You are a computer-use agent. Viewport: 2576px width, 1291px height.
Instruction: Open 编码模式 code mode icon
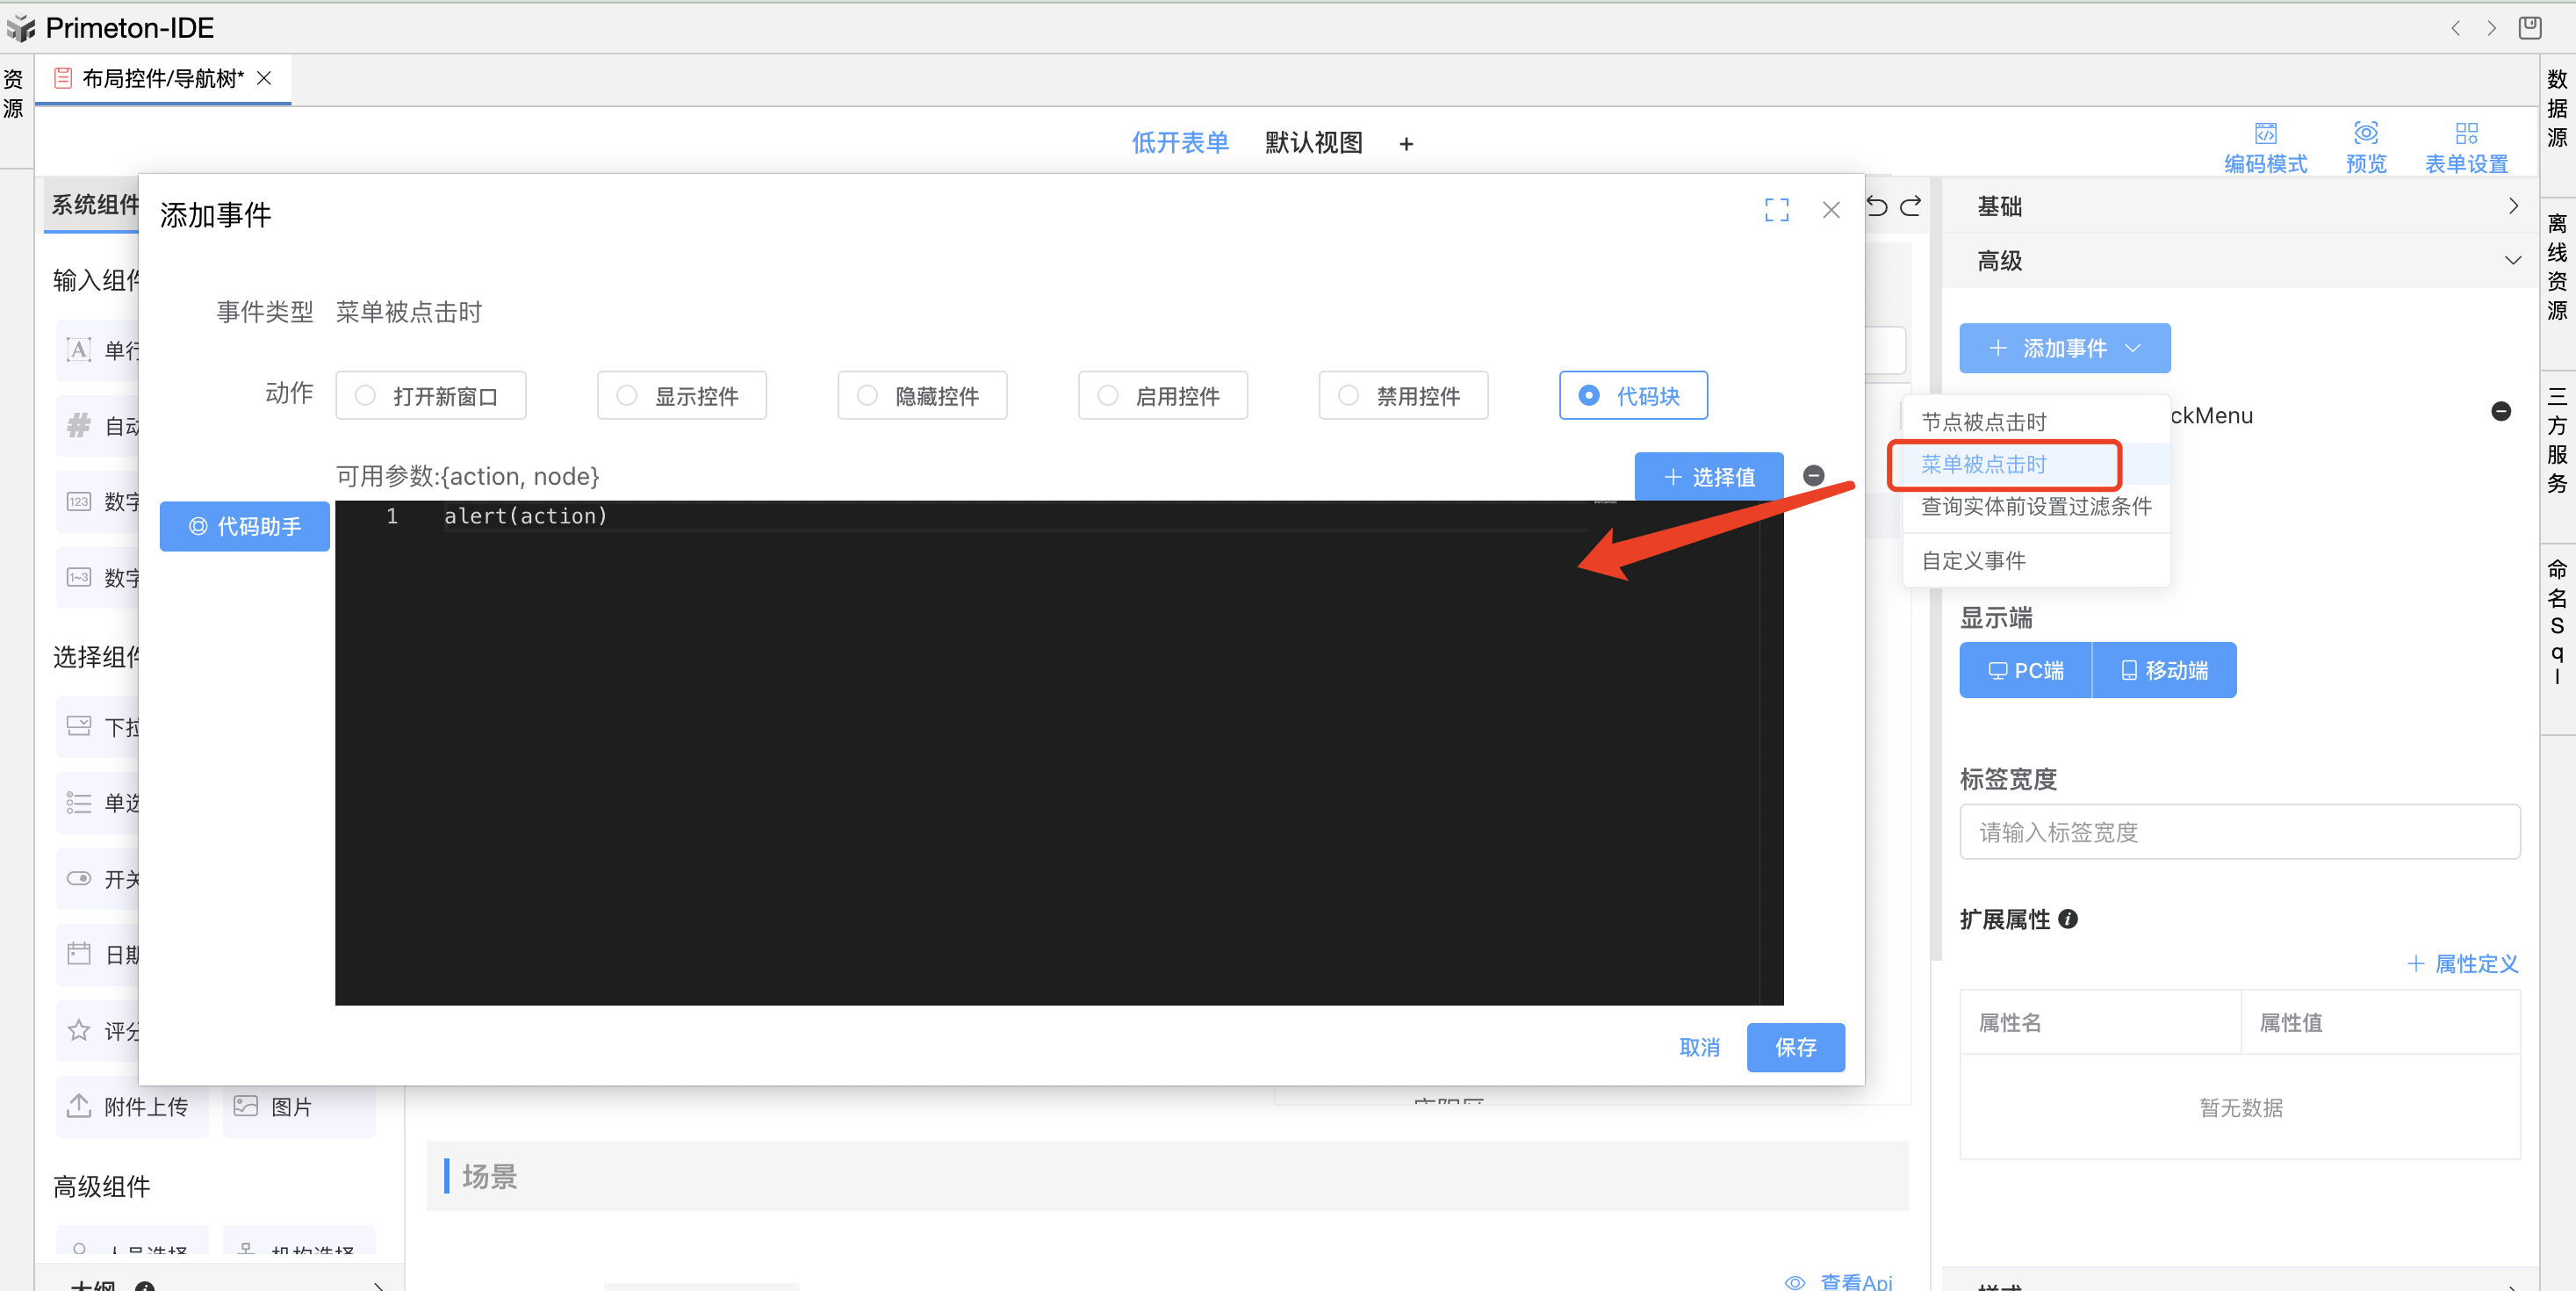(2265, 134)
